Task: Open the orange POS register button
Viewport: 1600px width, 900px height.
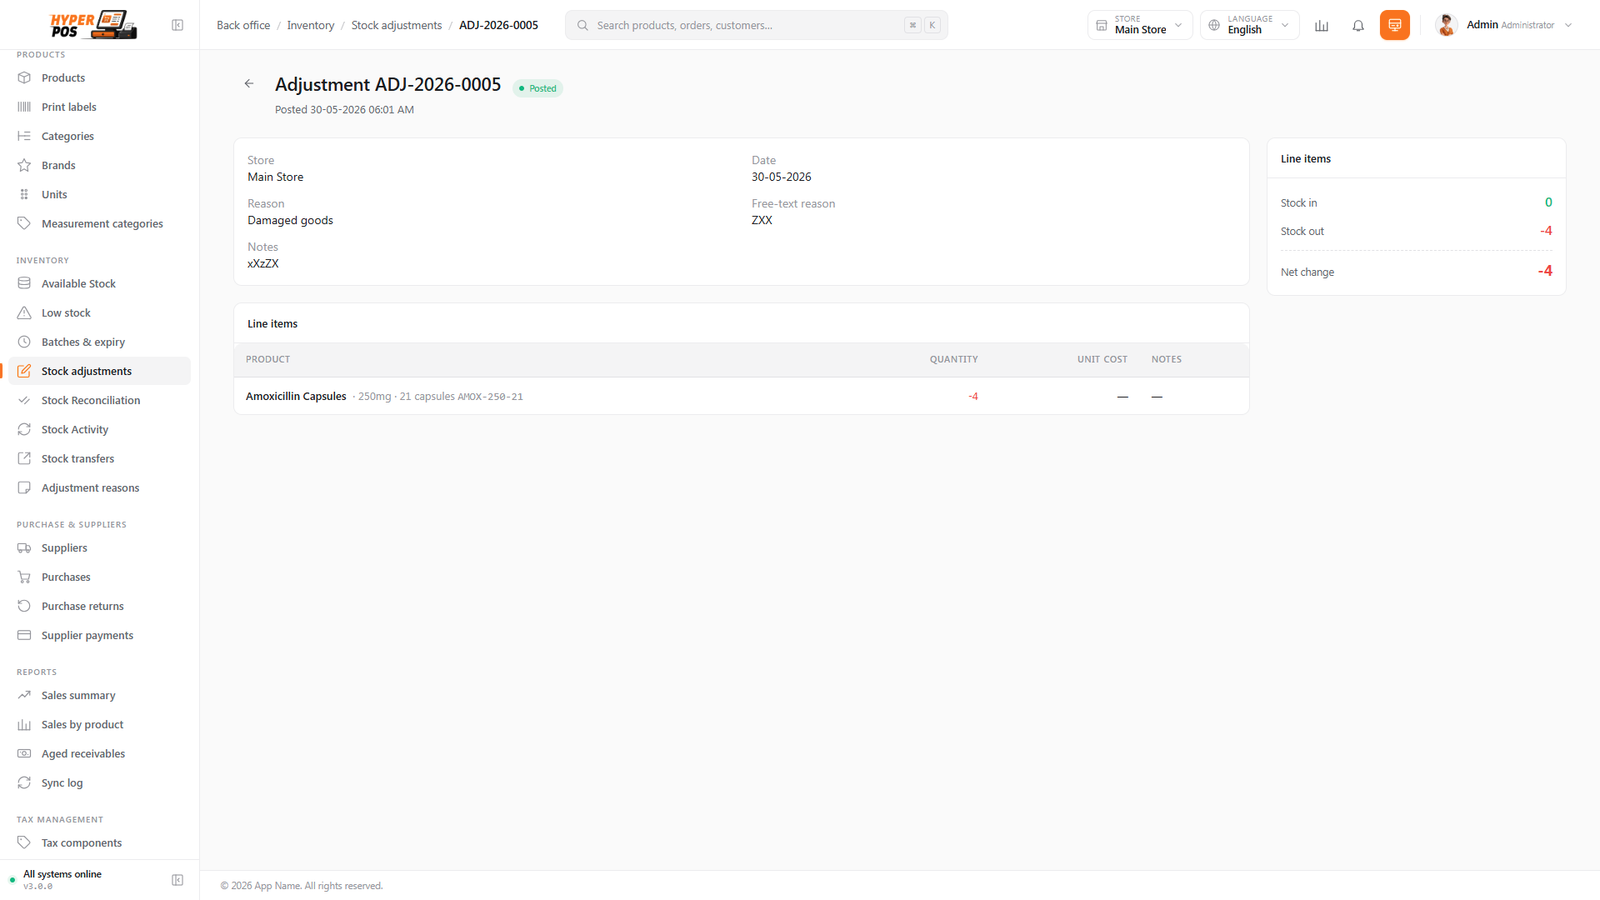Action: pos(1394,25)
